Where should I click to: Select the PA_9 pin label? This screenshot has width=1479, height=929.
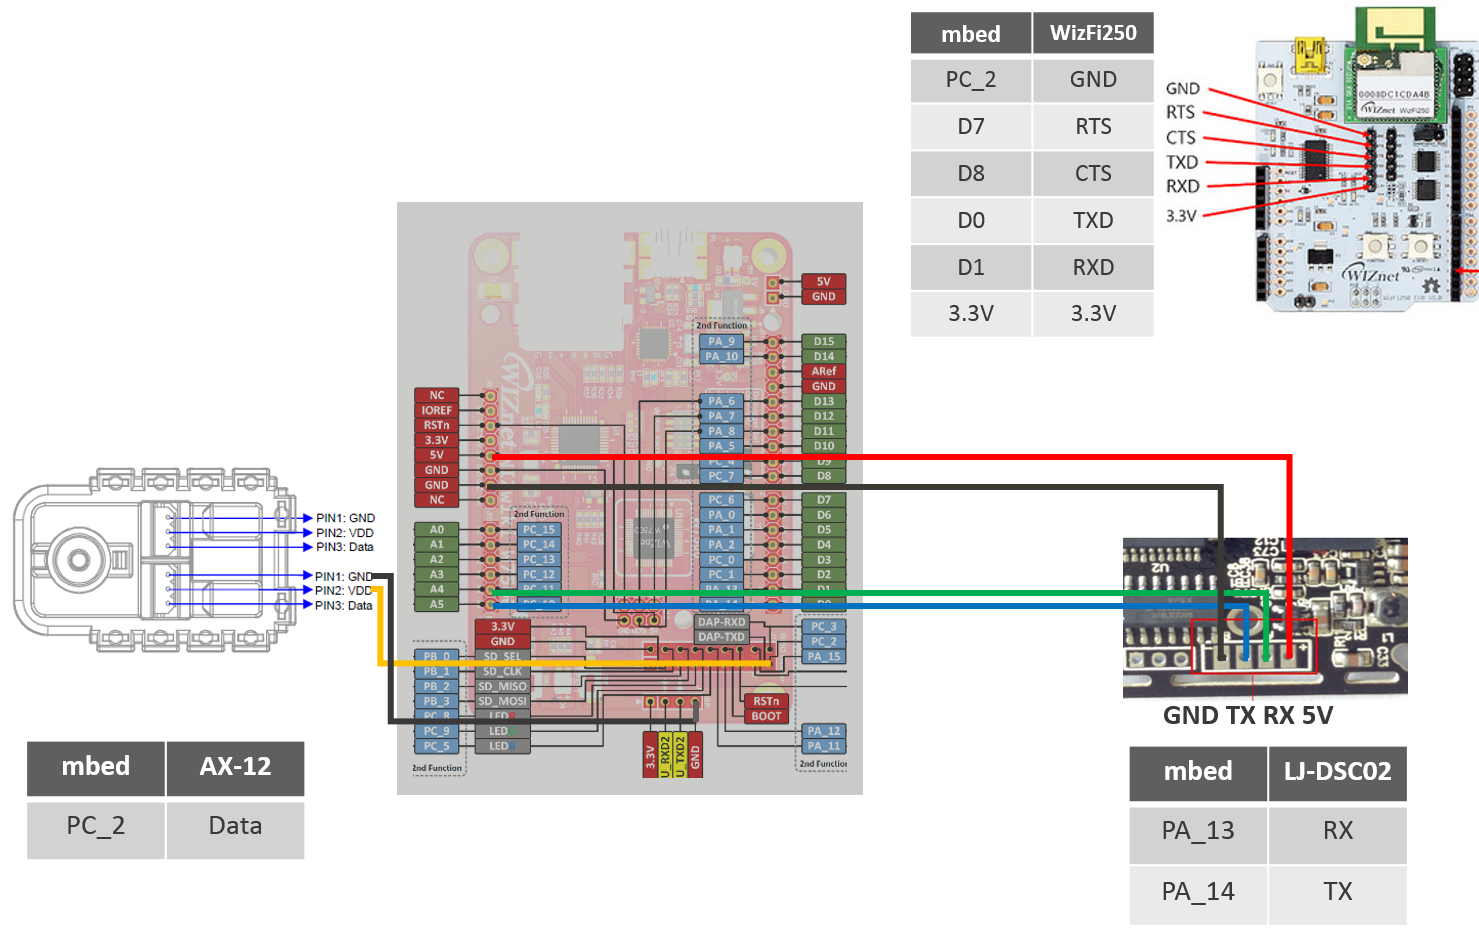pyautogui.click(x=721, y=341)
